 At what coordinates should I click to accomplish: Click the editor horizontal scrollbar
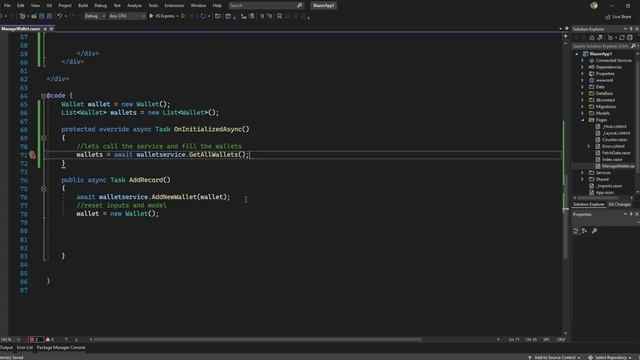258,339
